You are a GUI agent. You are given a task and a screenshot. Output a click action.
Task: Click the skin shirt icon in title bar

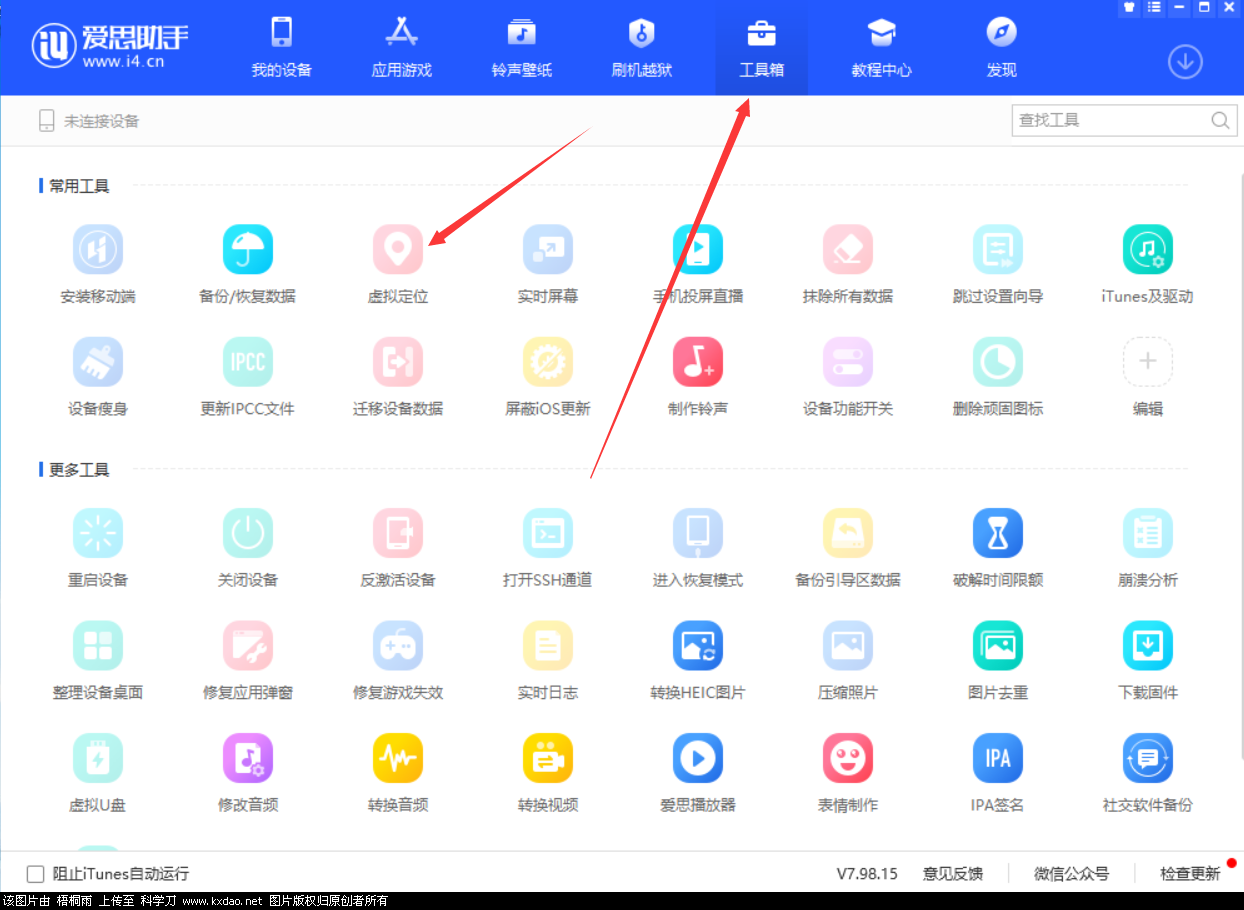click(1129, 7)
